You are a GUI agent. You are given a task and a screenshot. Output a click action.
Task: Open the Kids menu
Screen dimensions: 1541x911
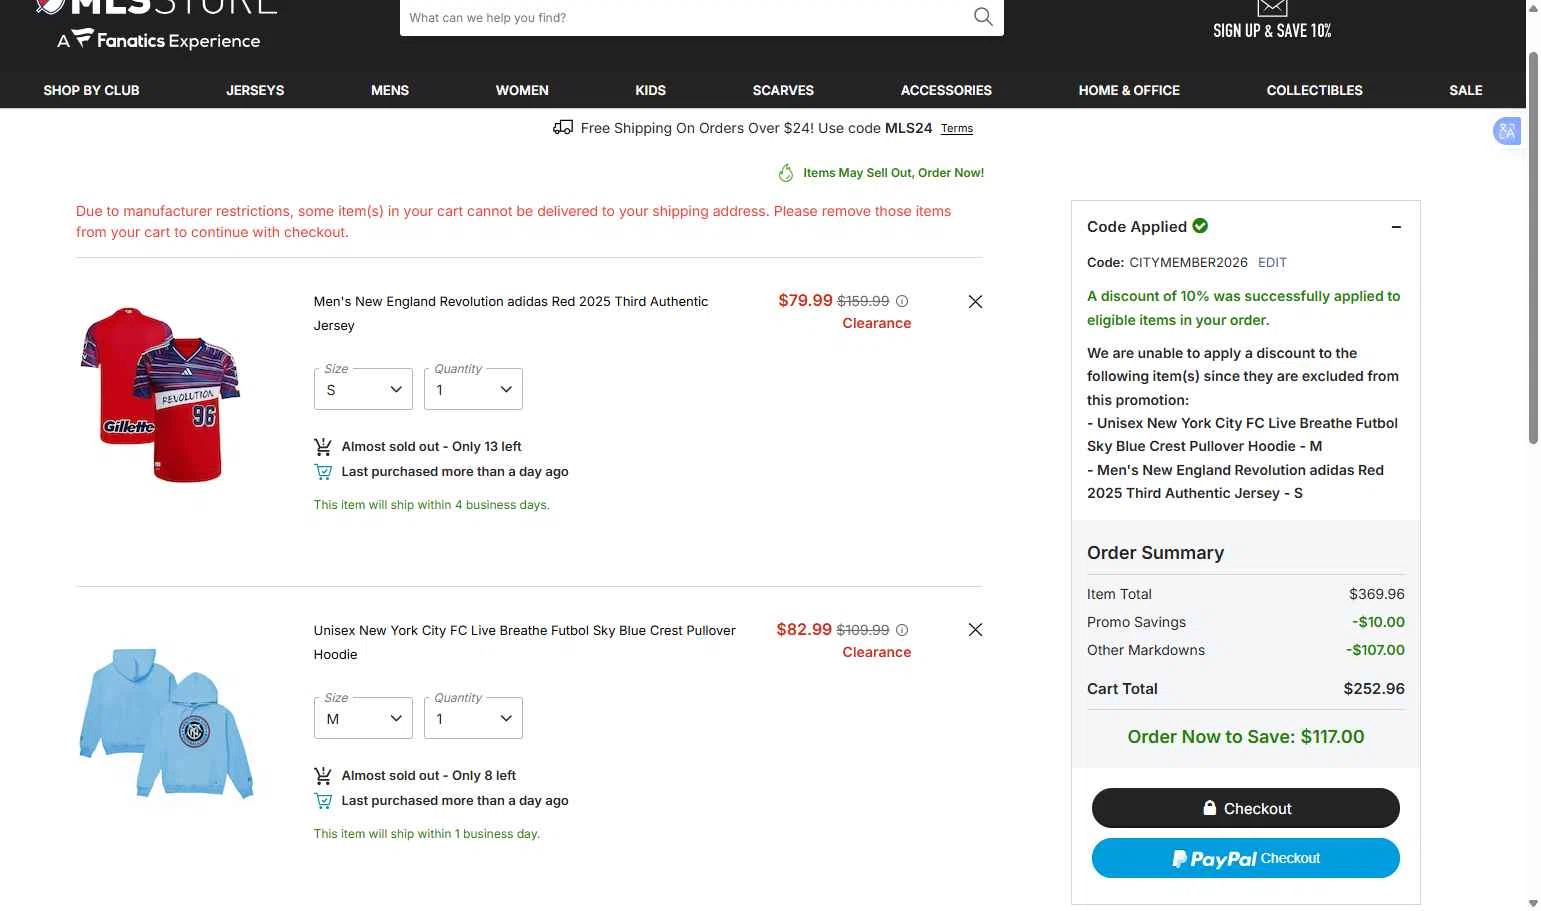coord(650,90)
